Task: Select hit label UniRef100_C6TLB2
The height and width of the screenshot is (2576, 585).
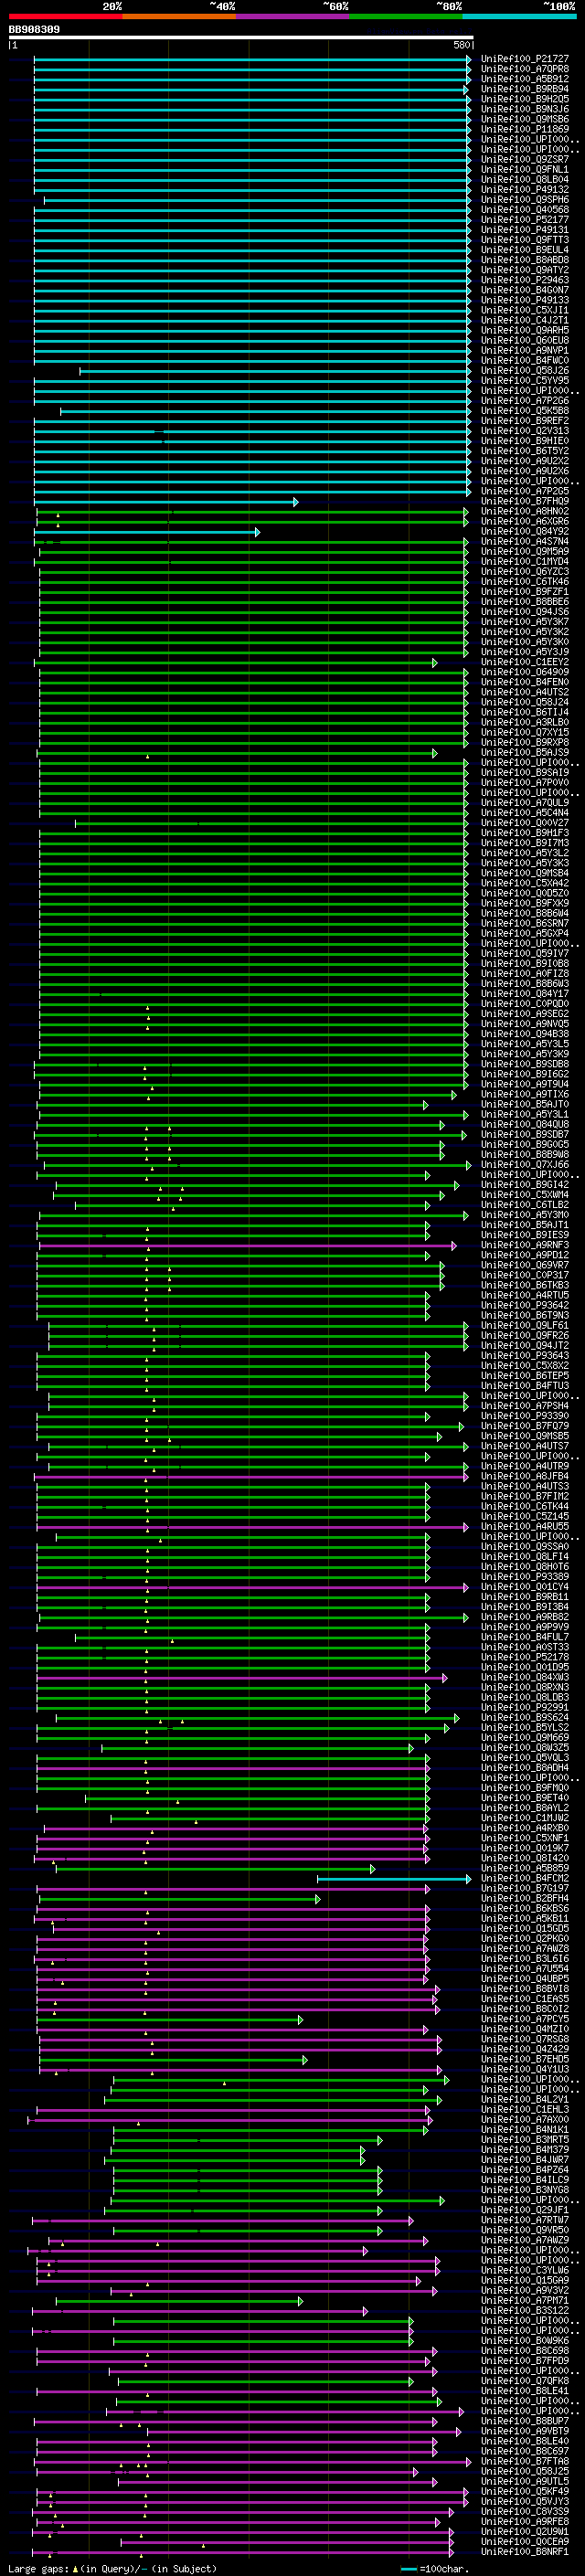Action: pos(525,1205)
